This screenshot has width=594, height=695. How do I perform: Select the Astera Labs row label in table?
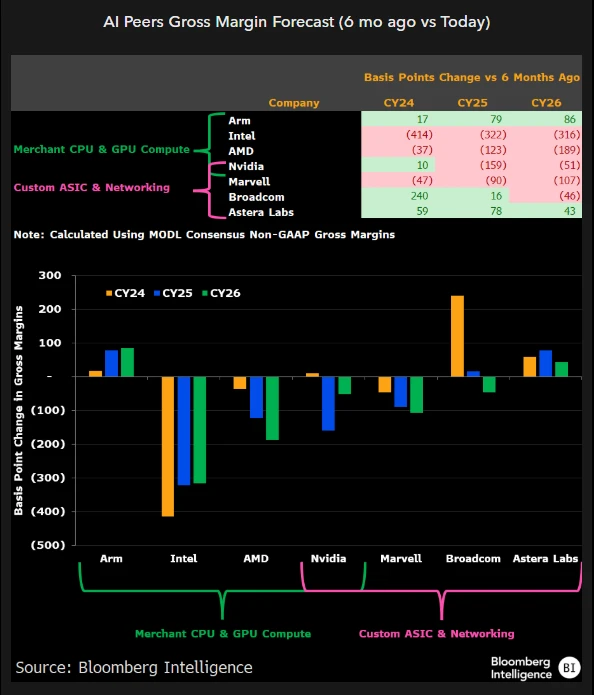(261, 212)
